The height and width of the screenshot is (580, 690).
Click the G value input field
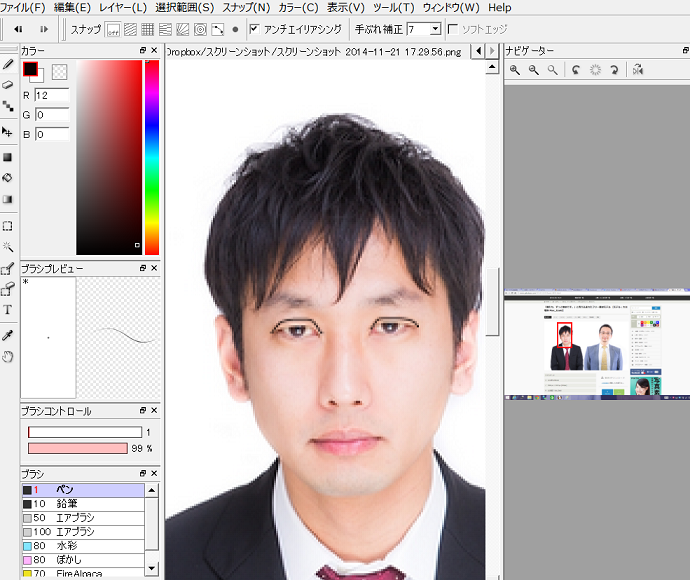click(x=52, y=114)
